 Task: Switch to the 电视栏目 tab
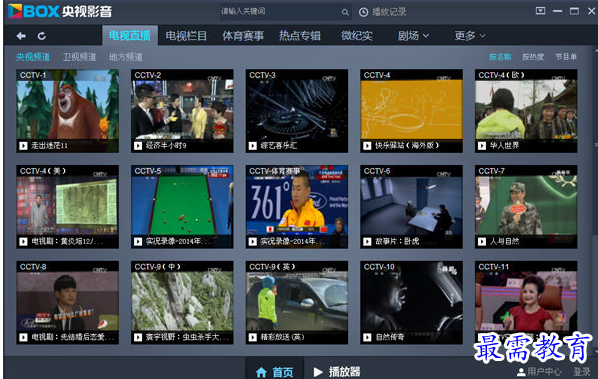(186, 35)
